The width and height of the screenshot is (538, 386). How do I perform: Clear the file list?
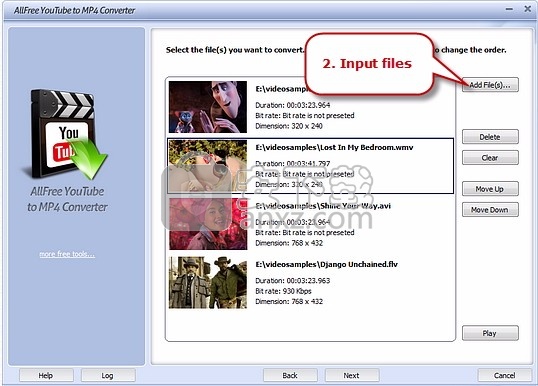point(490,158)
